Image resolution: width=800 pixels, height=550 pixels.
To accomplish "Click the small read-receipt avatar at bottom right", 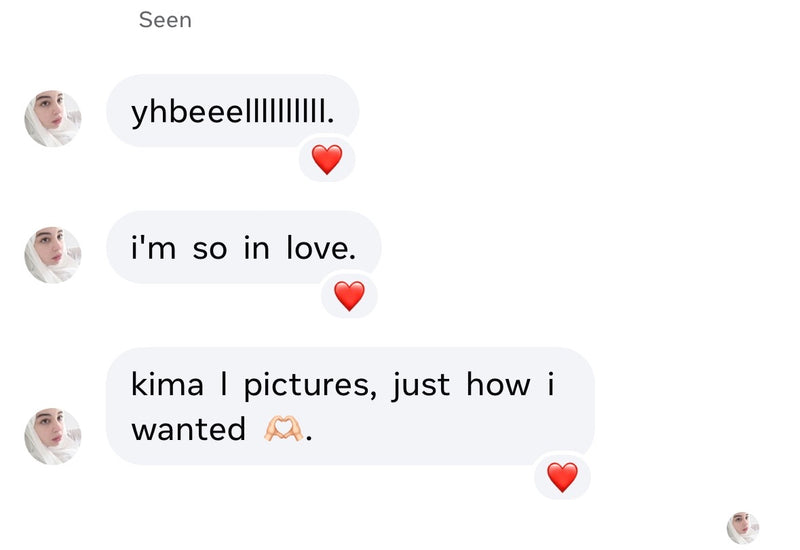I will tap(742, 527).
